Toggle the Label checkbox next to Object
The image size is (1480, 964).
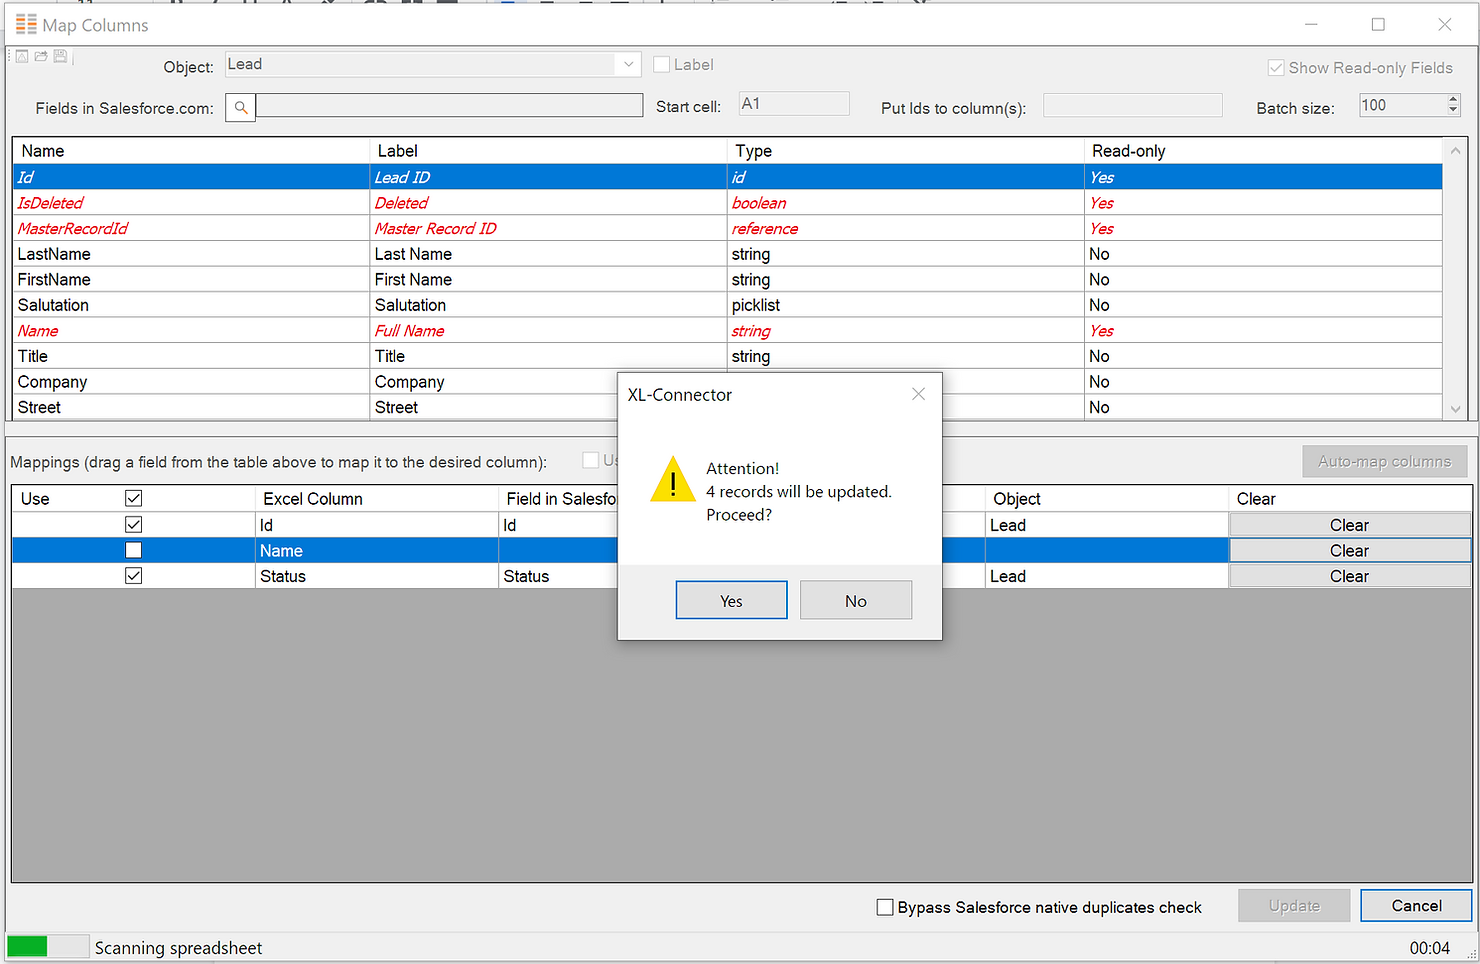click(661, 64)
